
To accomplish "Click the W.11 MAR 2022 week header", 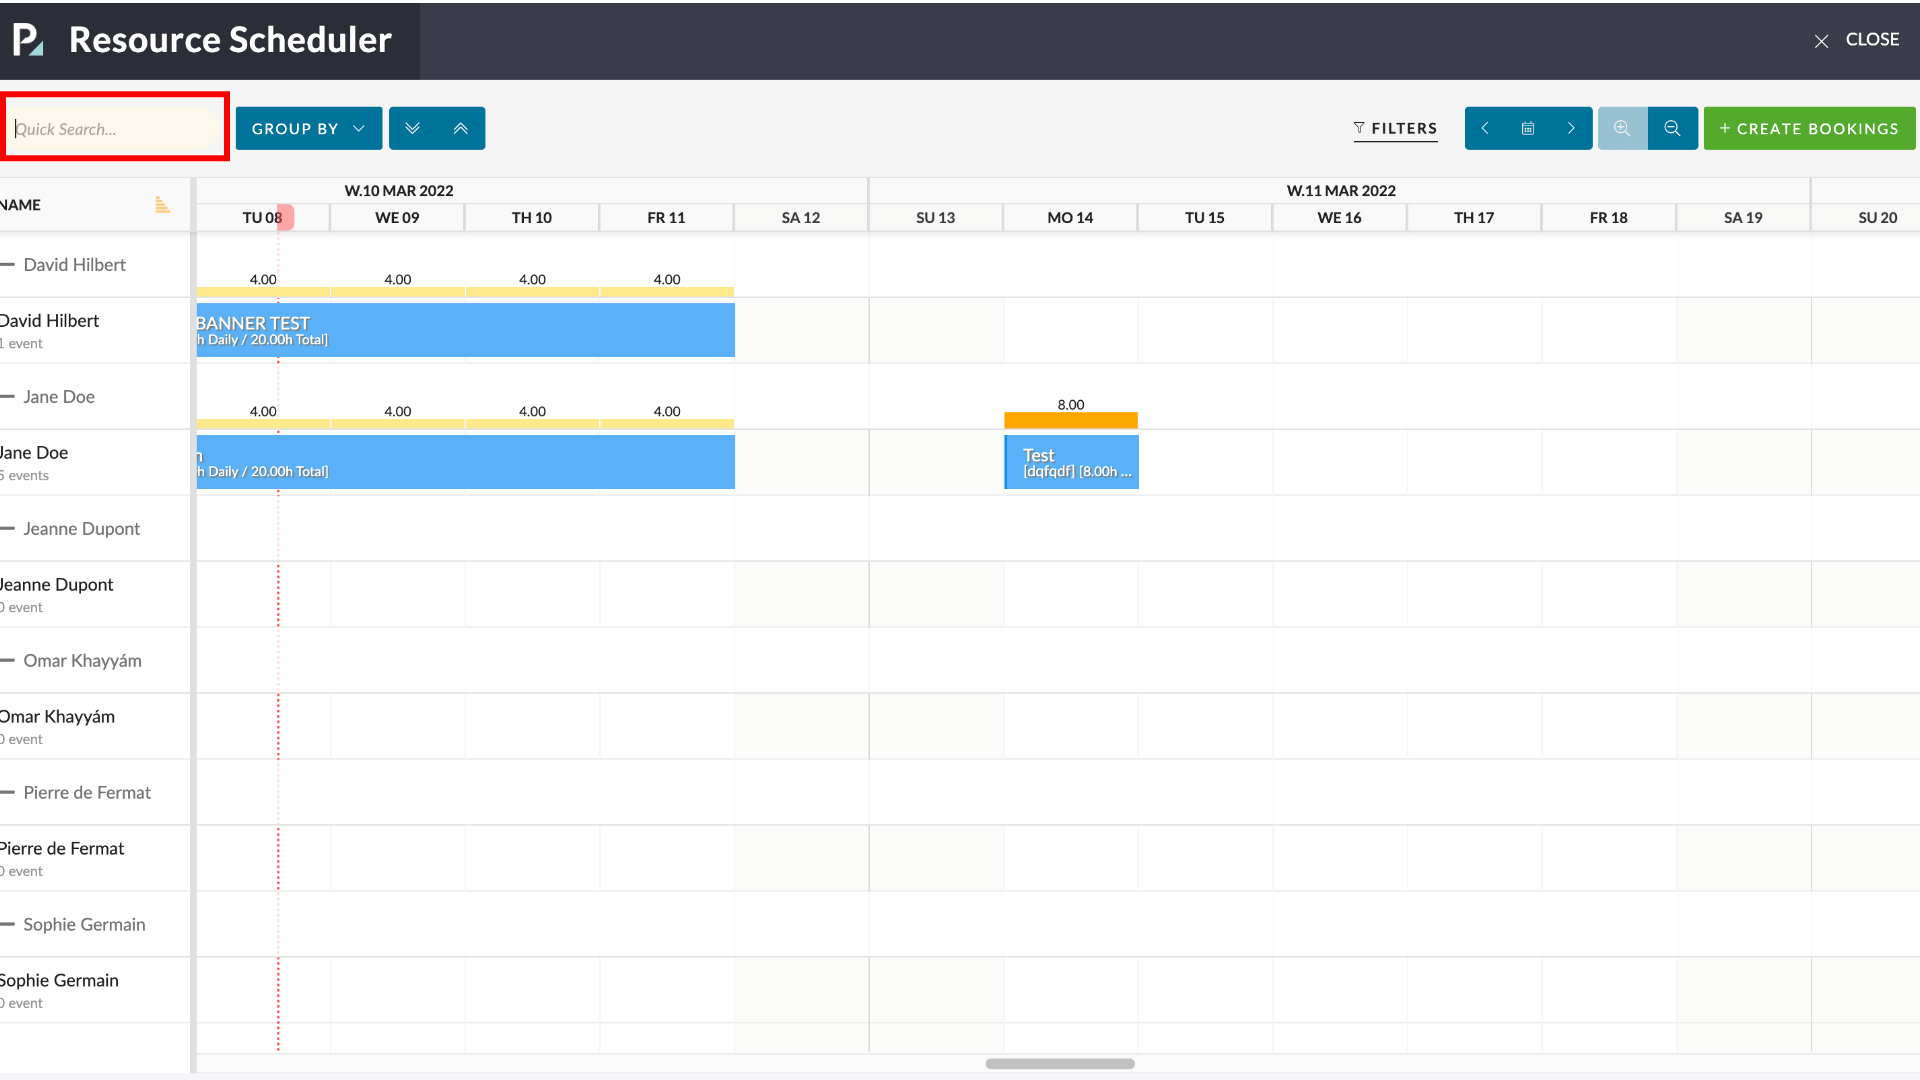I will (1341, 191).
